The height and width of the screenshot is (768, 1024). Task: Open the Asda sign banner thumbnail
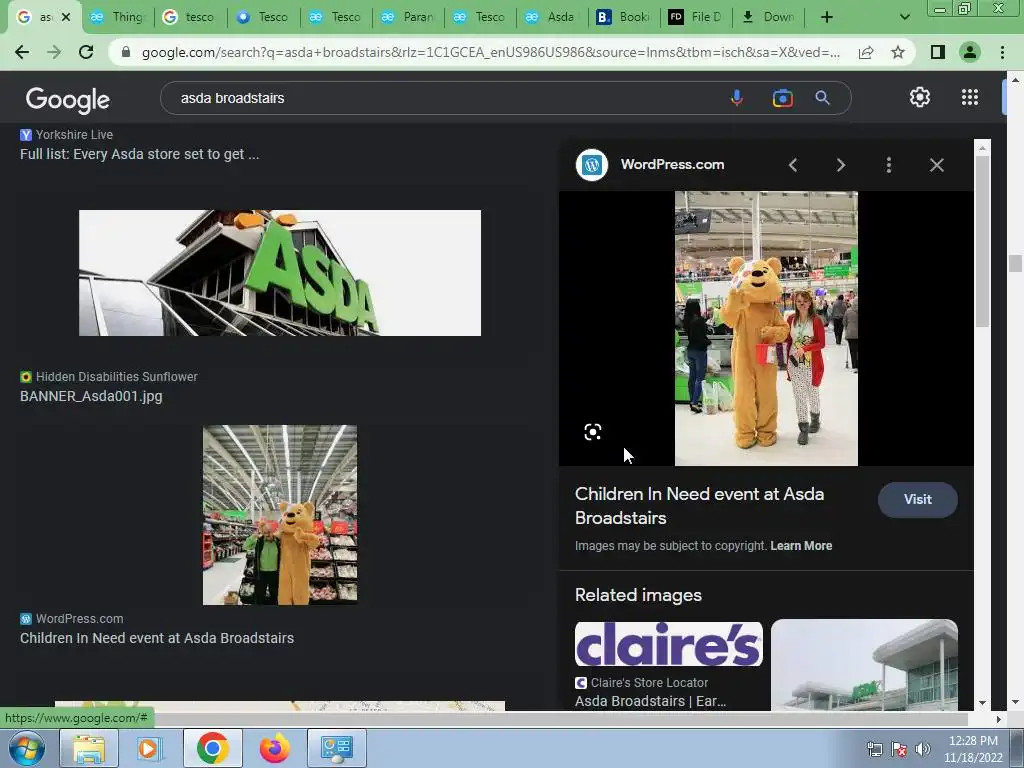coord(280,273)
